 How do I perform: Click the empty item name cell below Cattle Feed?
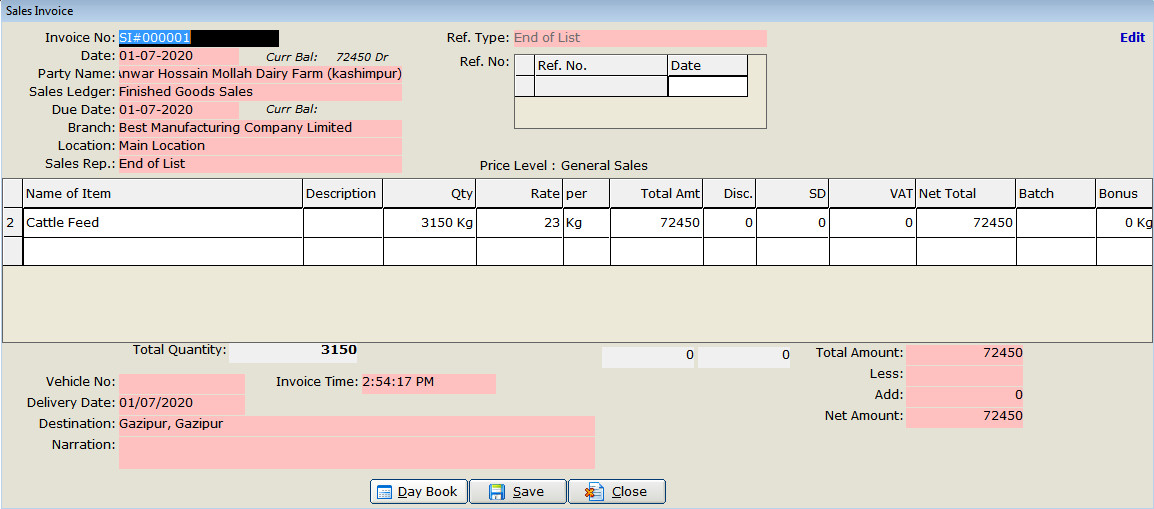click(x=163, y=252)
